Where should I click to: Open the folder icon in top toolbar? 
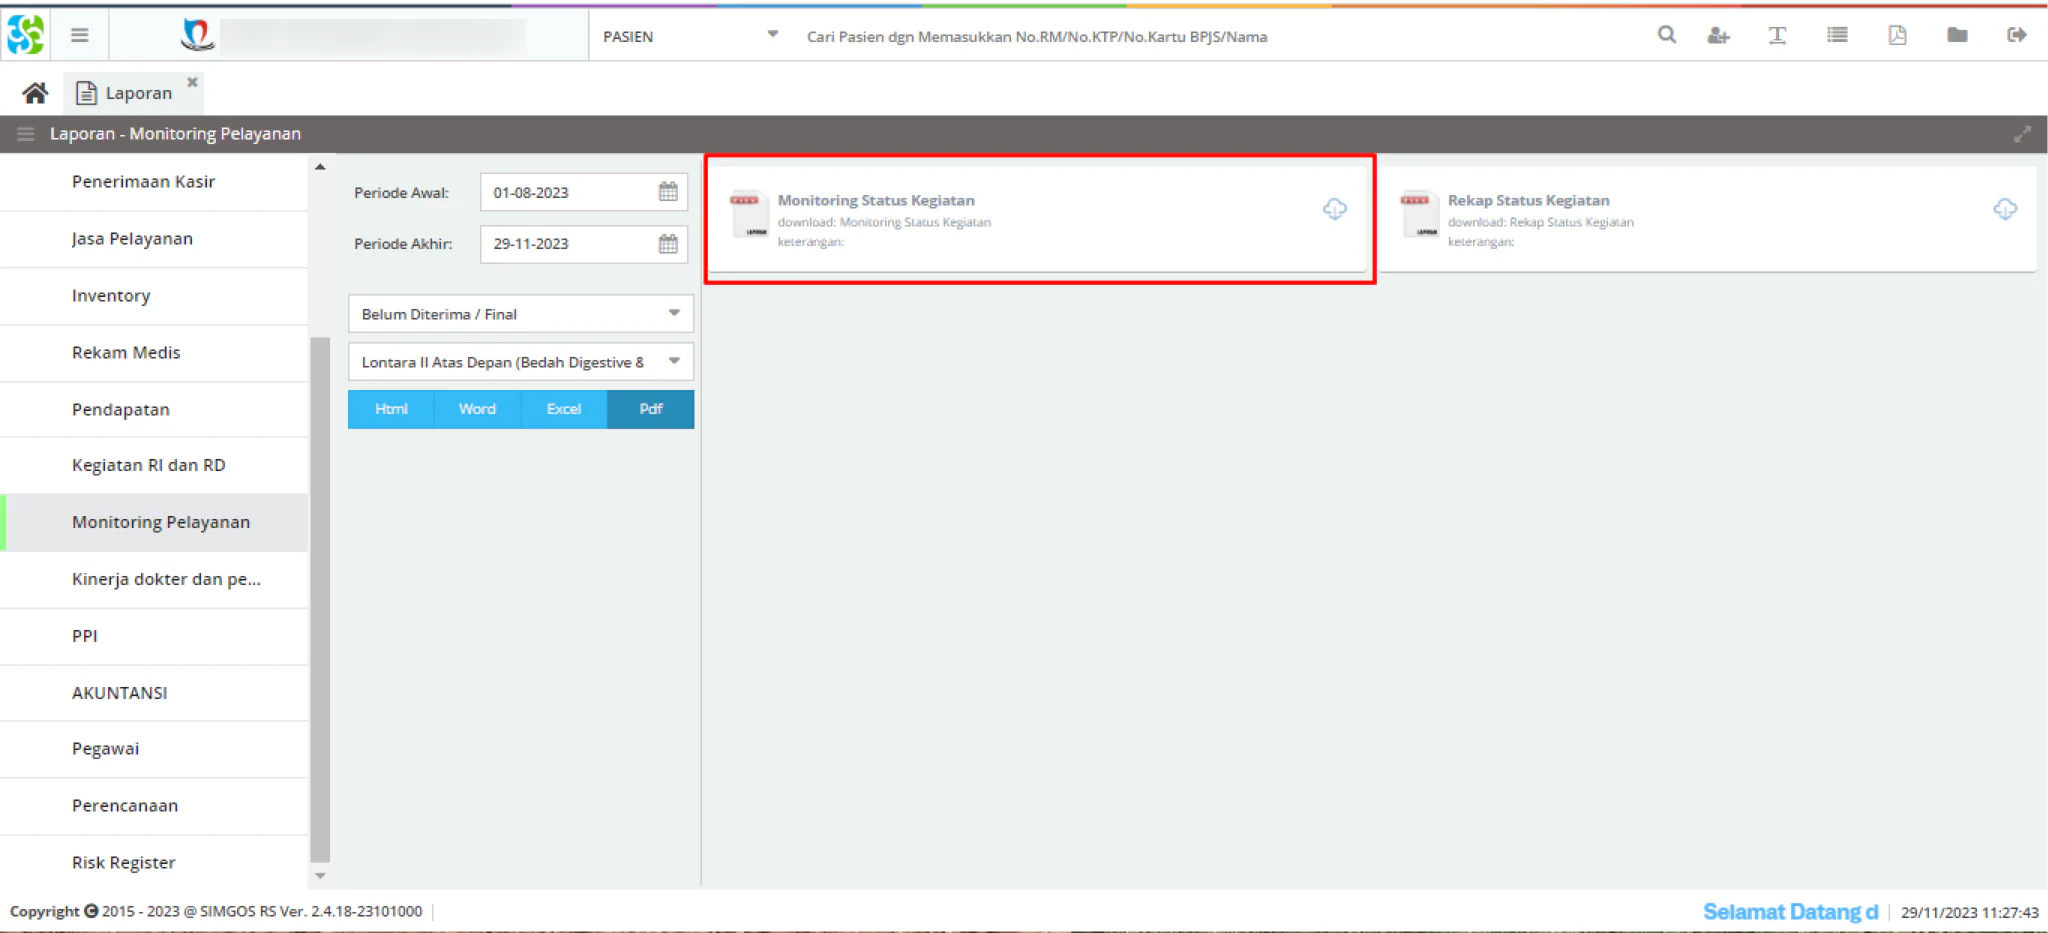point(1957,35)
